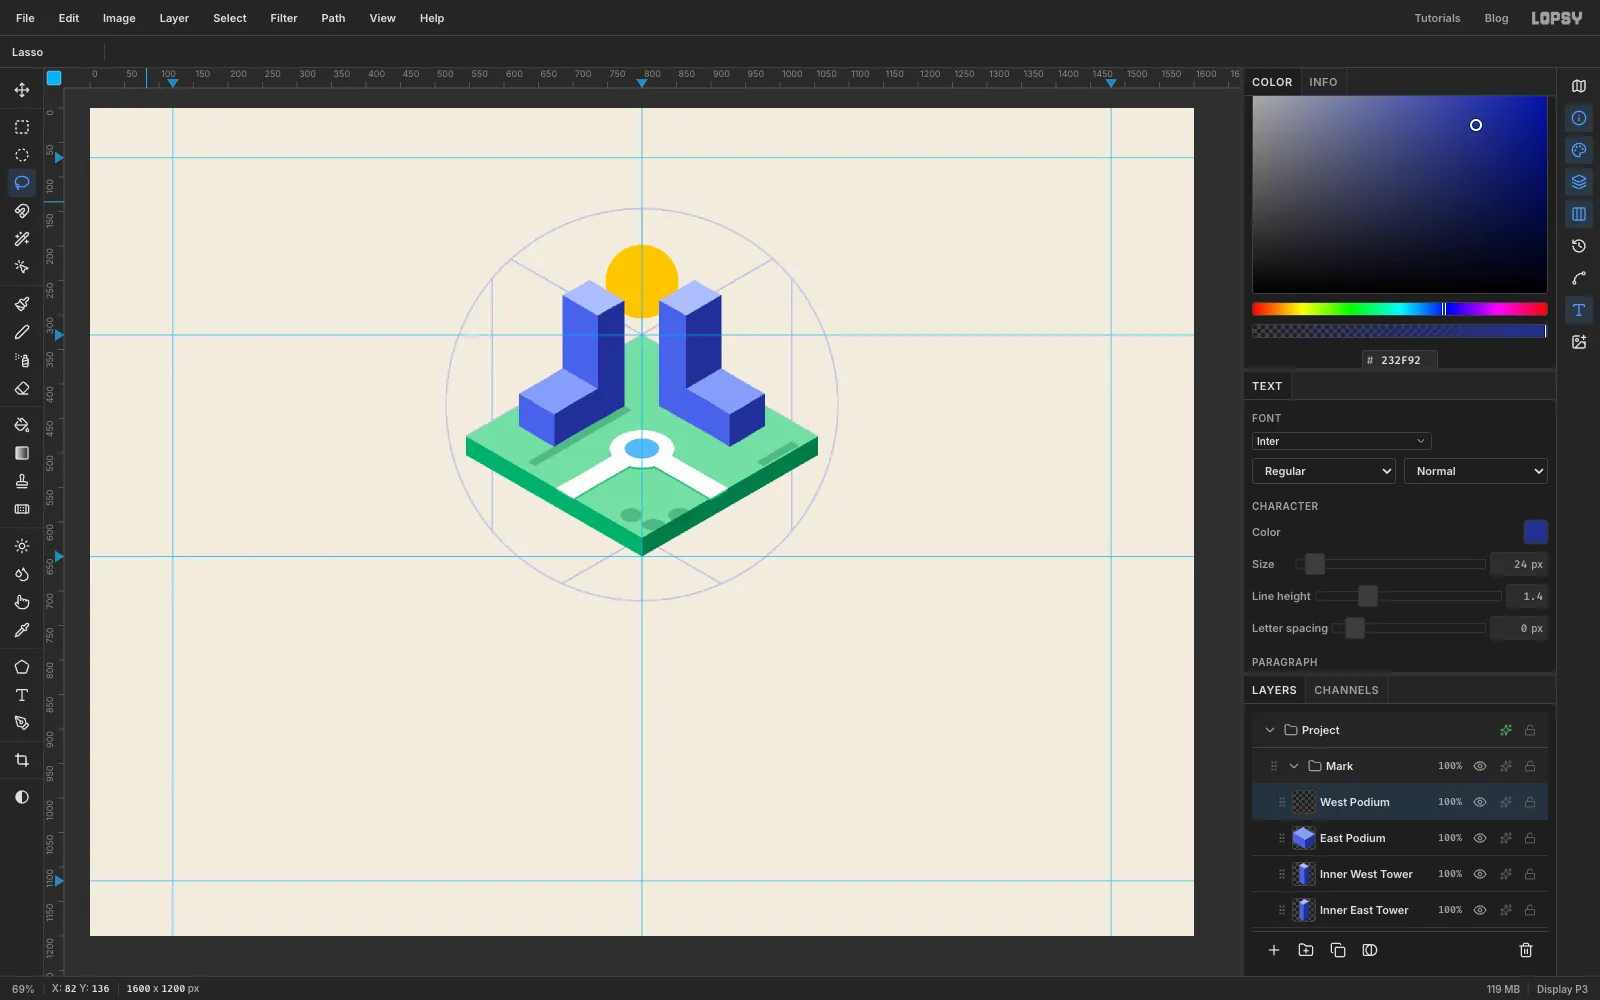
Task: Open the Tutorials link
Action: tap(1437, 18)
